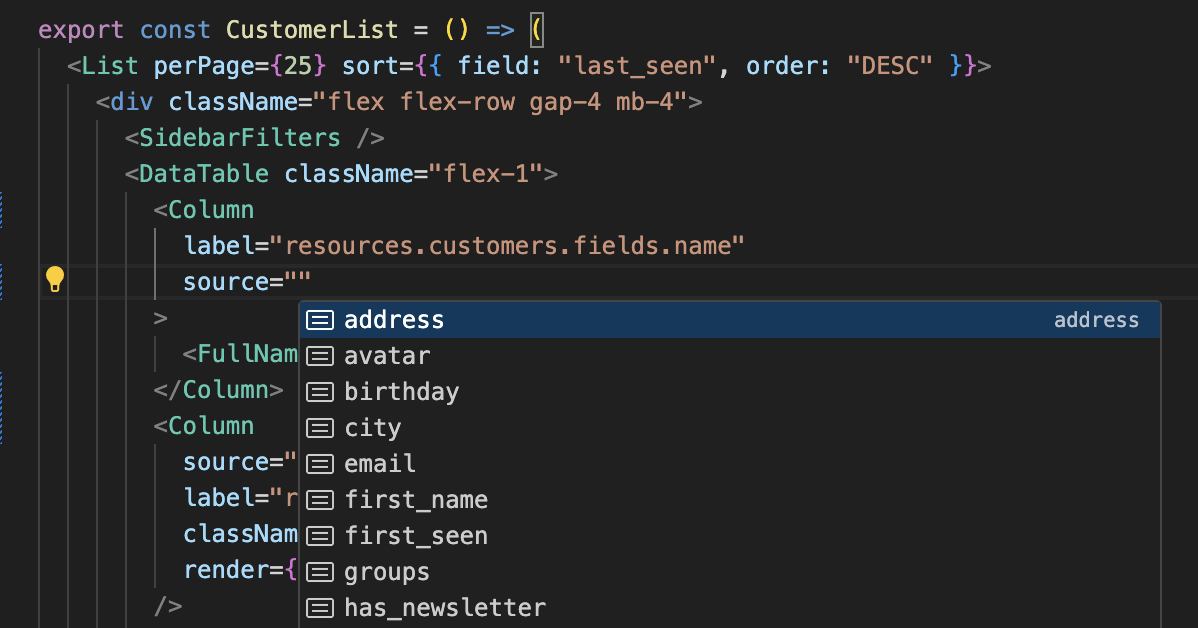Click the CustomerList constant name
Image resolution: width=1198 pixels, height=628 pixels.
(x=310, y=29)
